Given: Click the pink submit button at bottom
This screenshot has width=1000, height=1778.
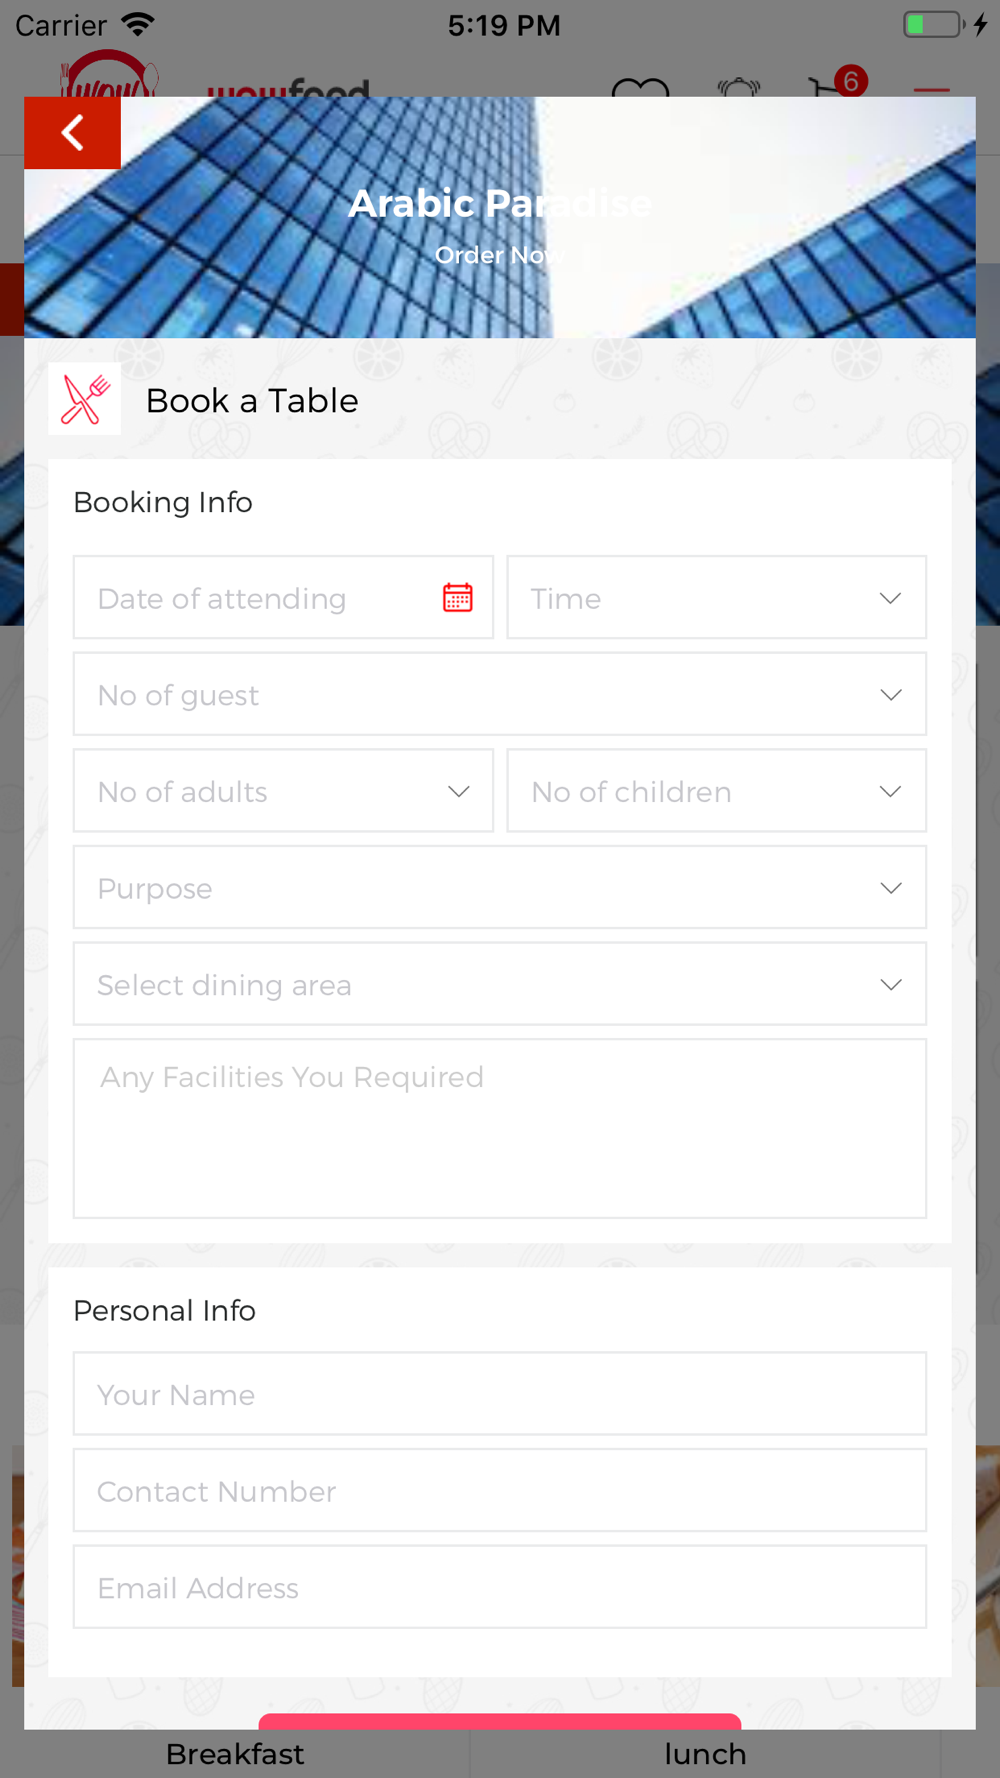Looking at the screenshot, I should pos(500,1721).
